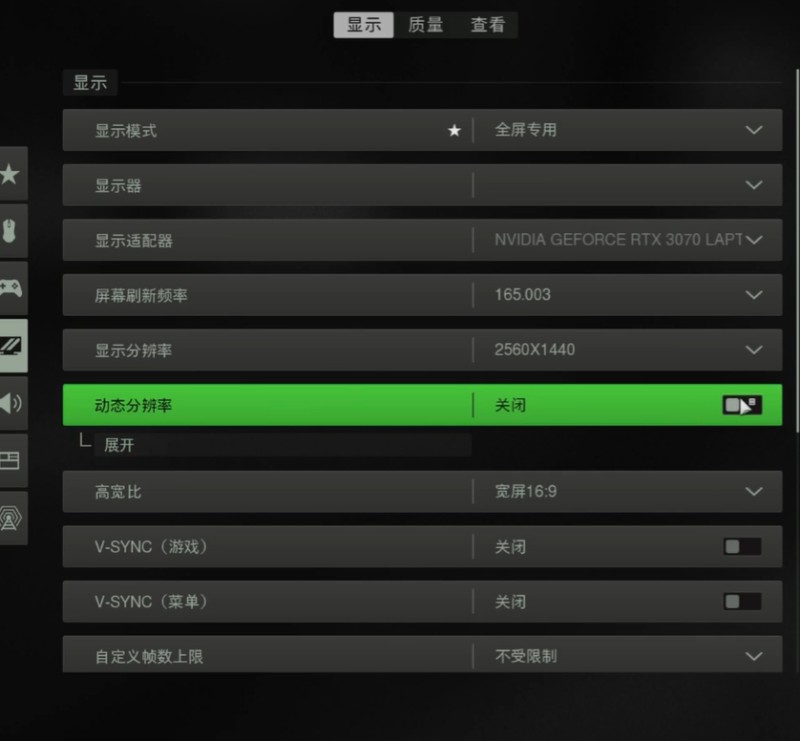Switch to the 查看 tab
The width and height of the screenshot is (800, 741).
click(x=487, y=24)
